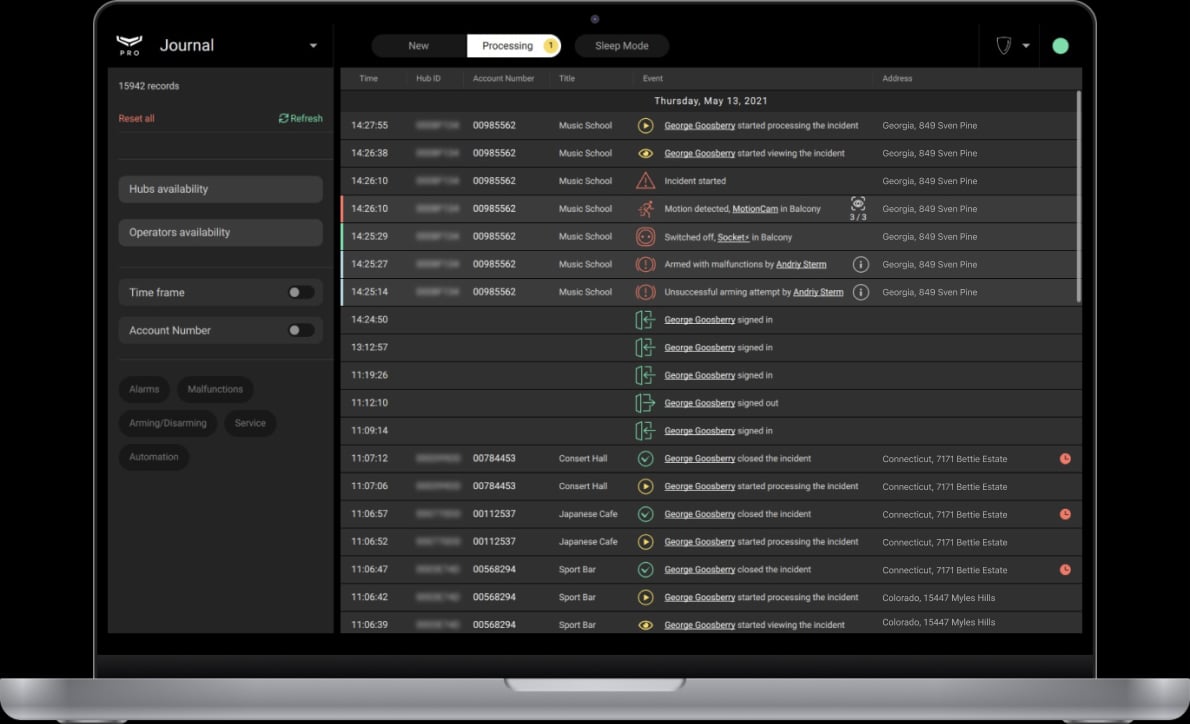
Task: Click the Ajax PRO logo icon
Action: pyautogui.click(x=129, y=45)
